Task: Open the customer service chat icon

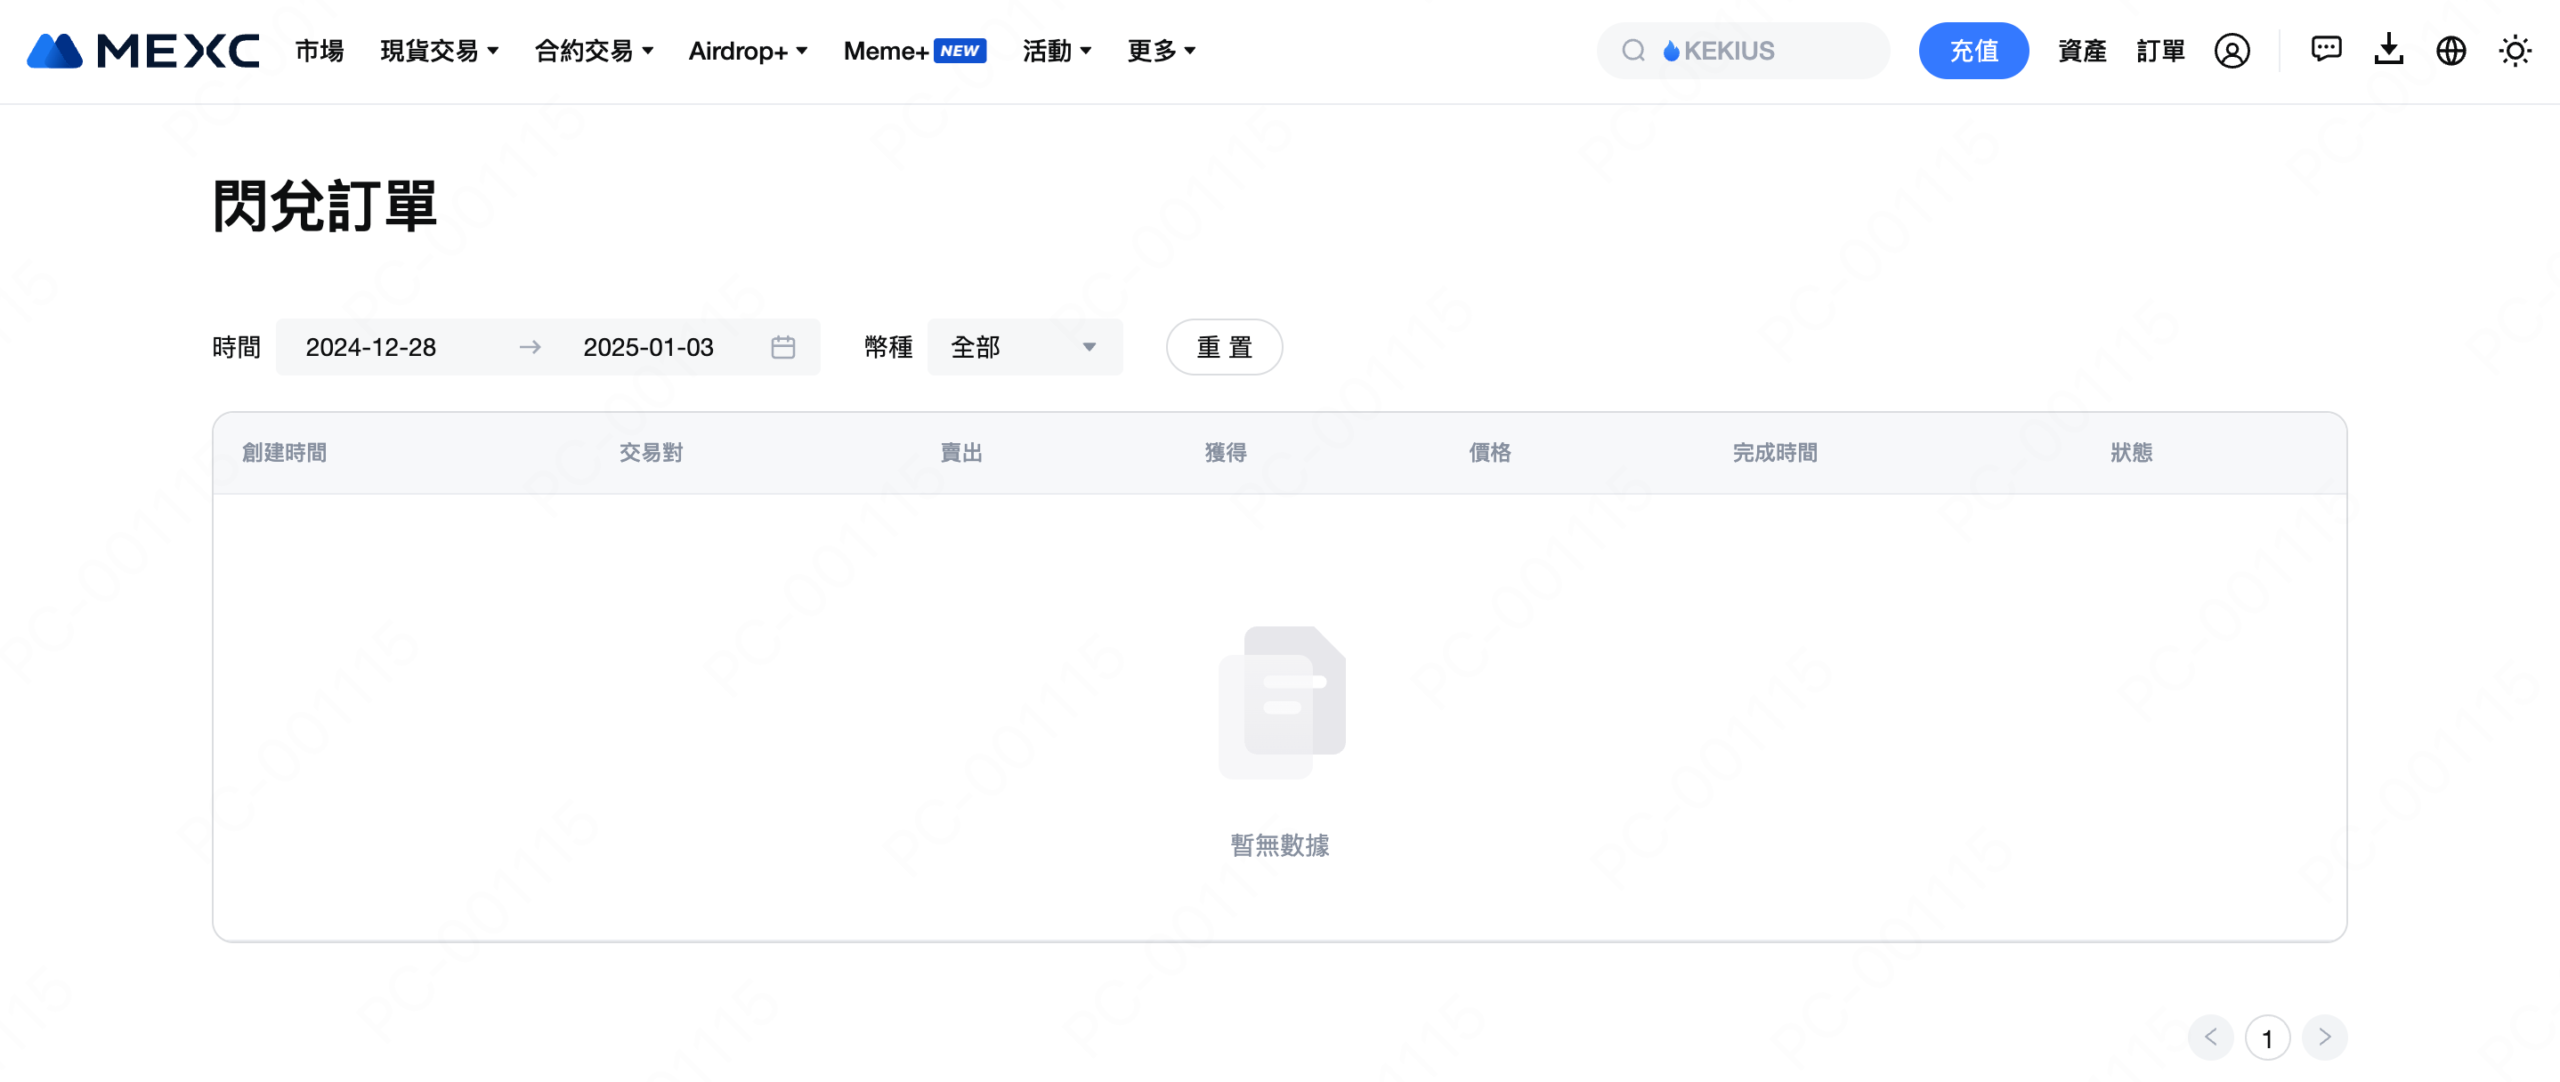Action: tap(2325, 50)
